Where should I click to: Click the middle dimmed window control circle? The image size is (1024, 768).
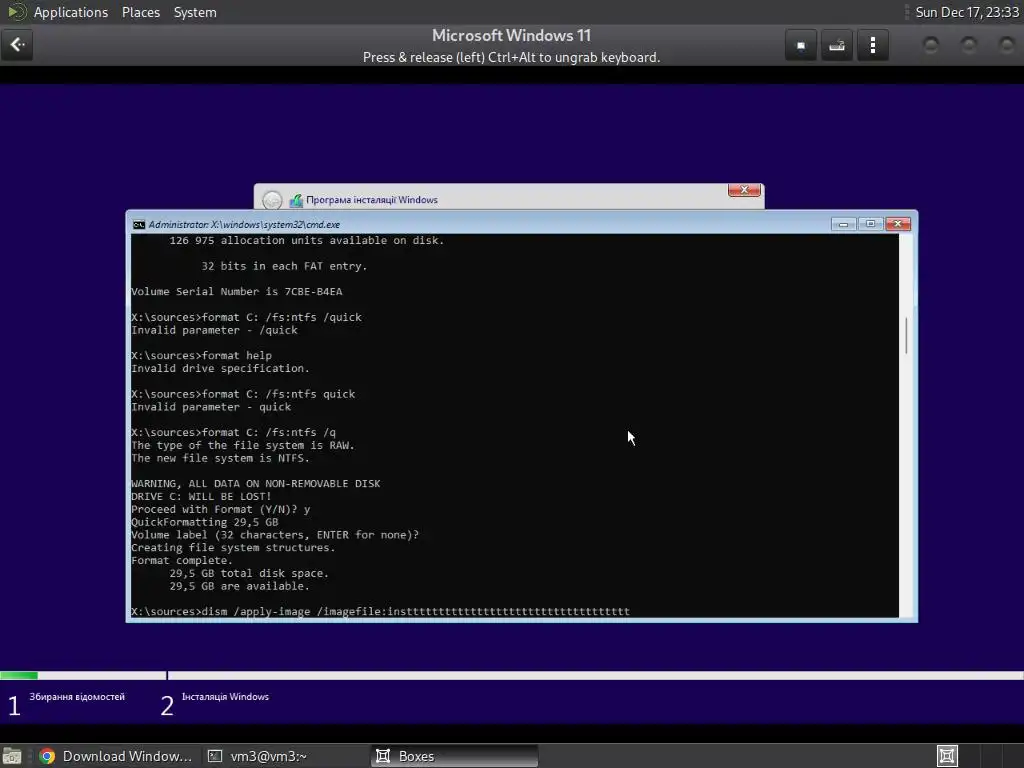968,45
